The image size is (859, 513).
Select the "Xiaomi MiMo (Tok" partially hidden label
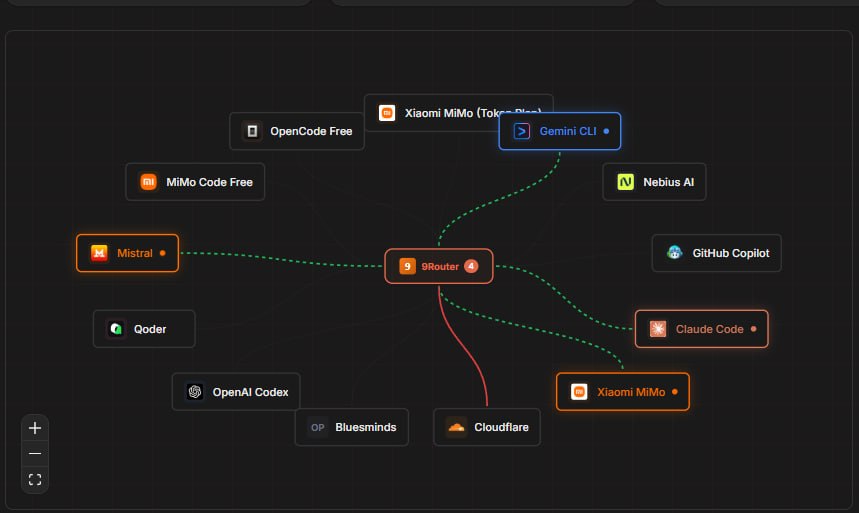451,113
